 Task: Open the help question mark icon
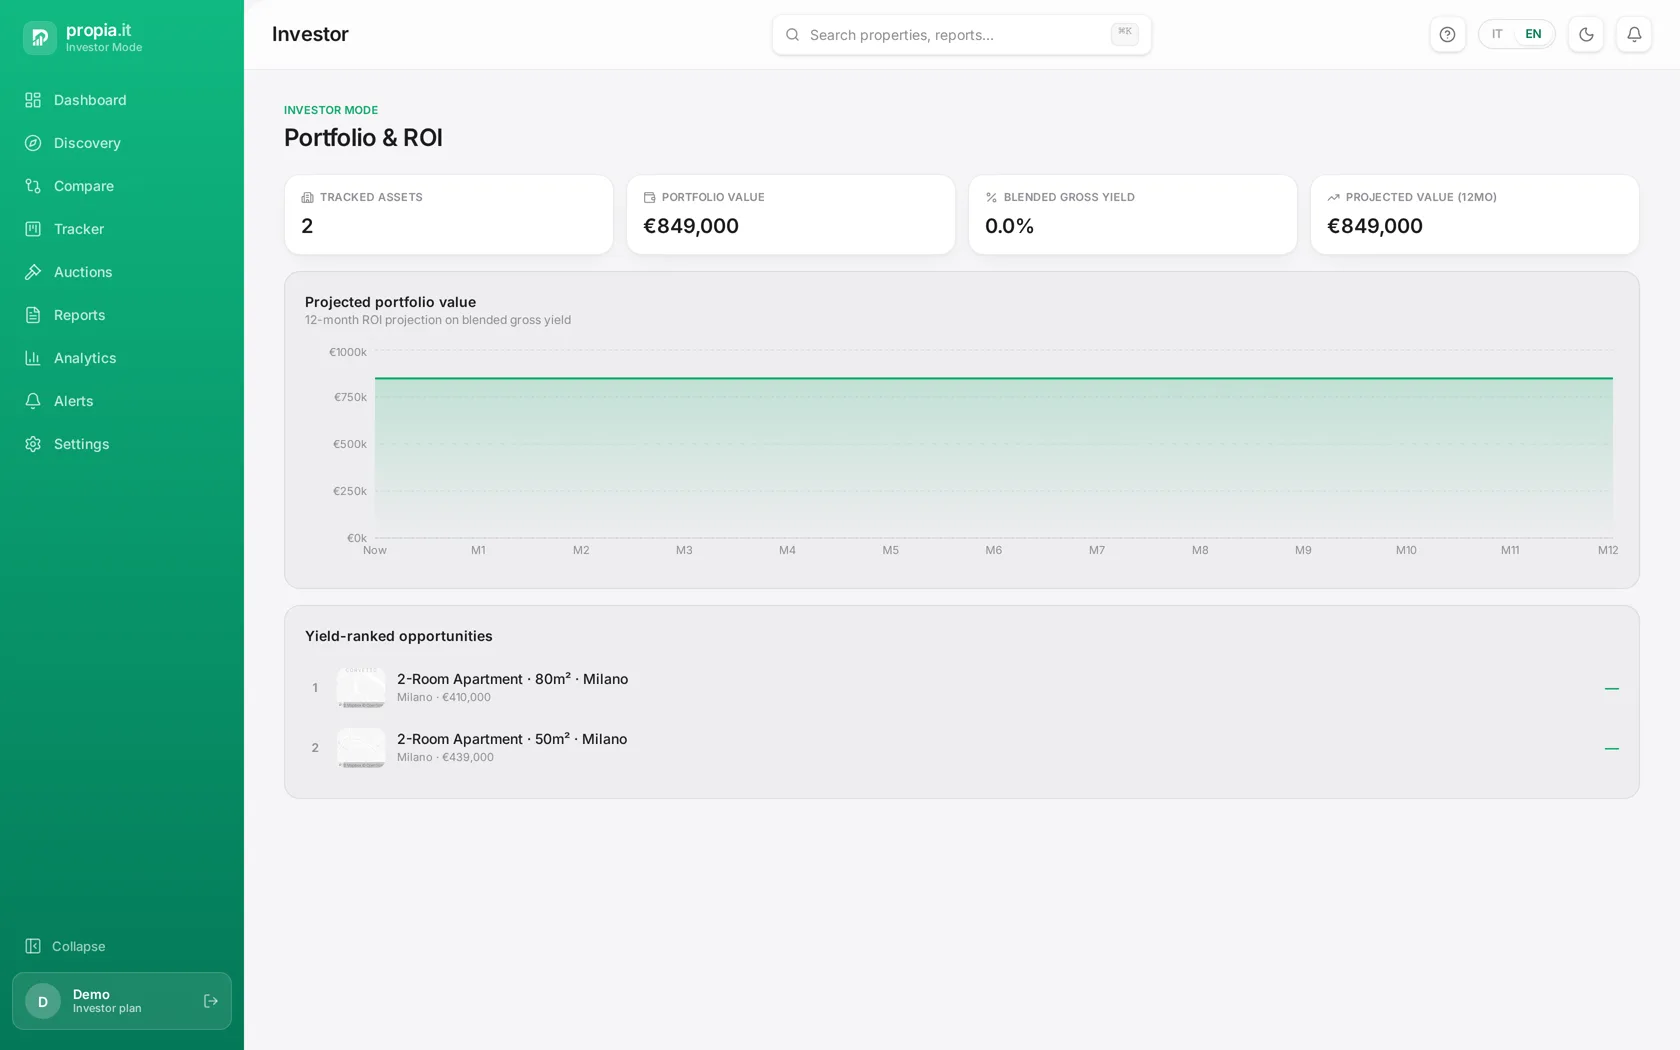[x=1447, y=34]
